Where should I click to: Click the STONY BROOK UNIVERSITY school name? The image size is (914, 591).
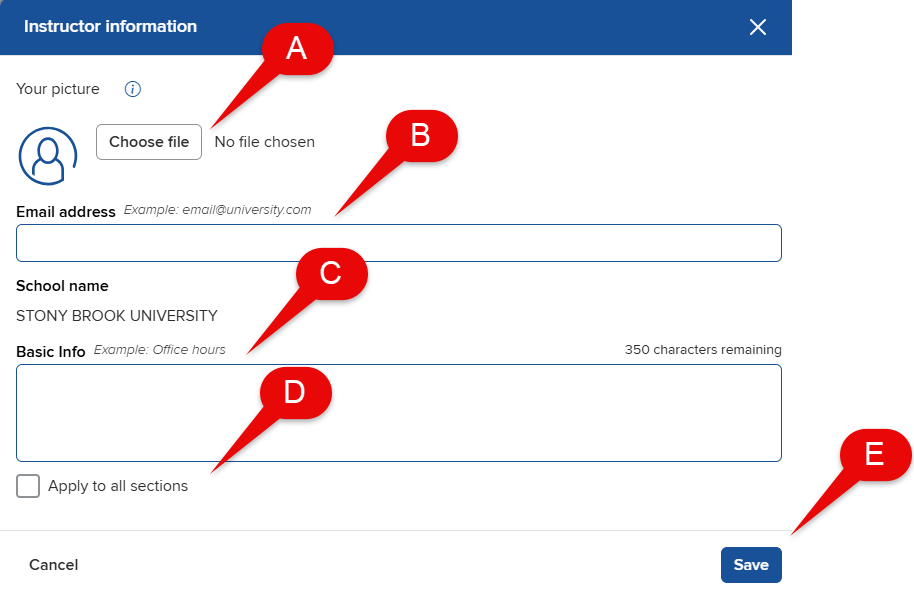click(x=117, y=316)
